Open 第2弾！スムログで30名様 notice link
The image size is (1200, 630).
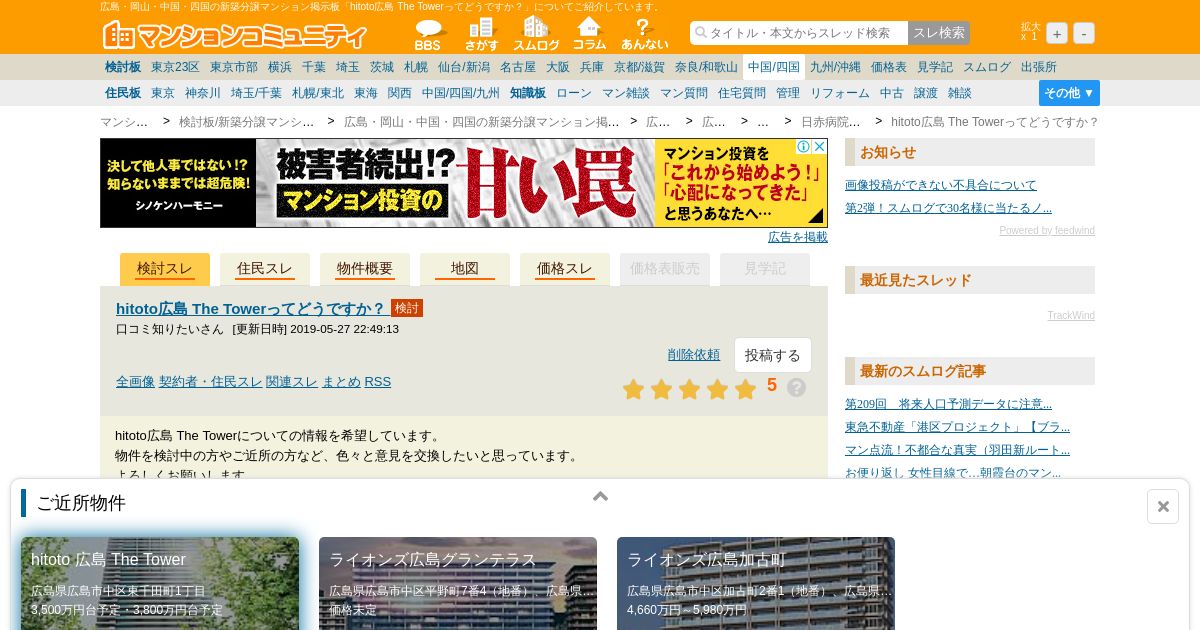[x=948, y=208]
